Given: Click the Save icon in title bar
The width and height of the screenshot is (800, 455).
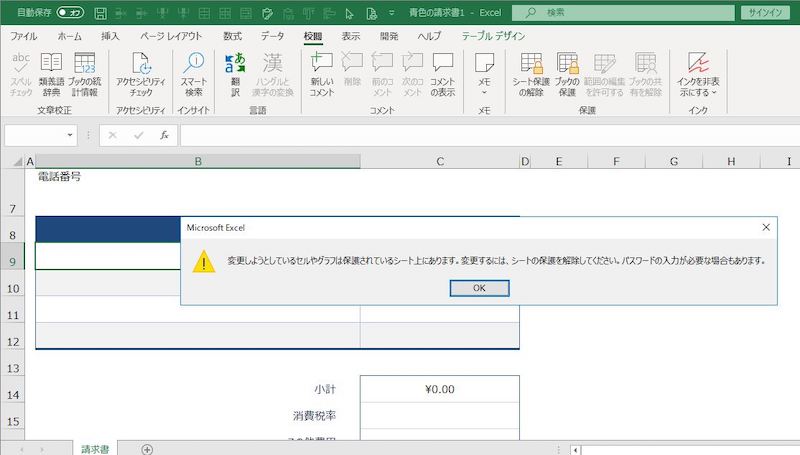Looking at the screenshot, I should [x=101, y=13].
